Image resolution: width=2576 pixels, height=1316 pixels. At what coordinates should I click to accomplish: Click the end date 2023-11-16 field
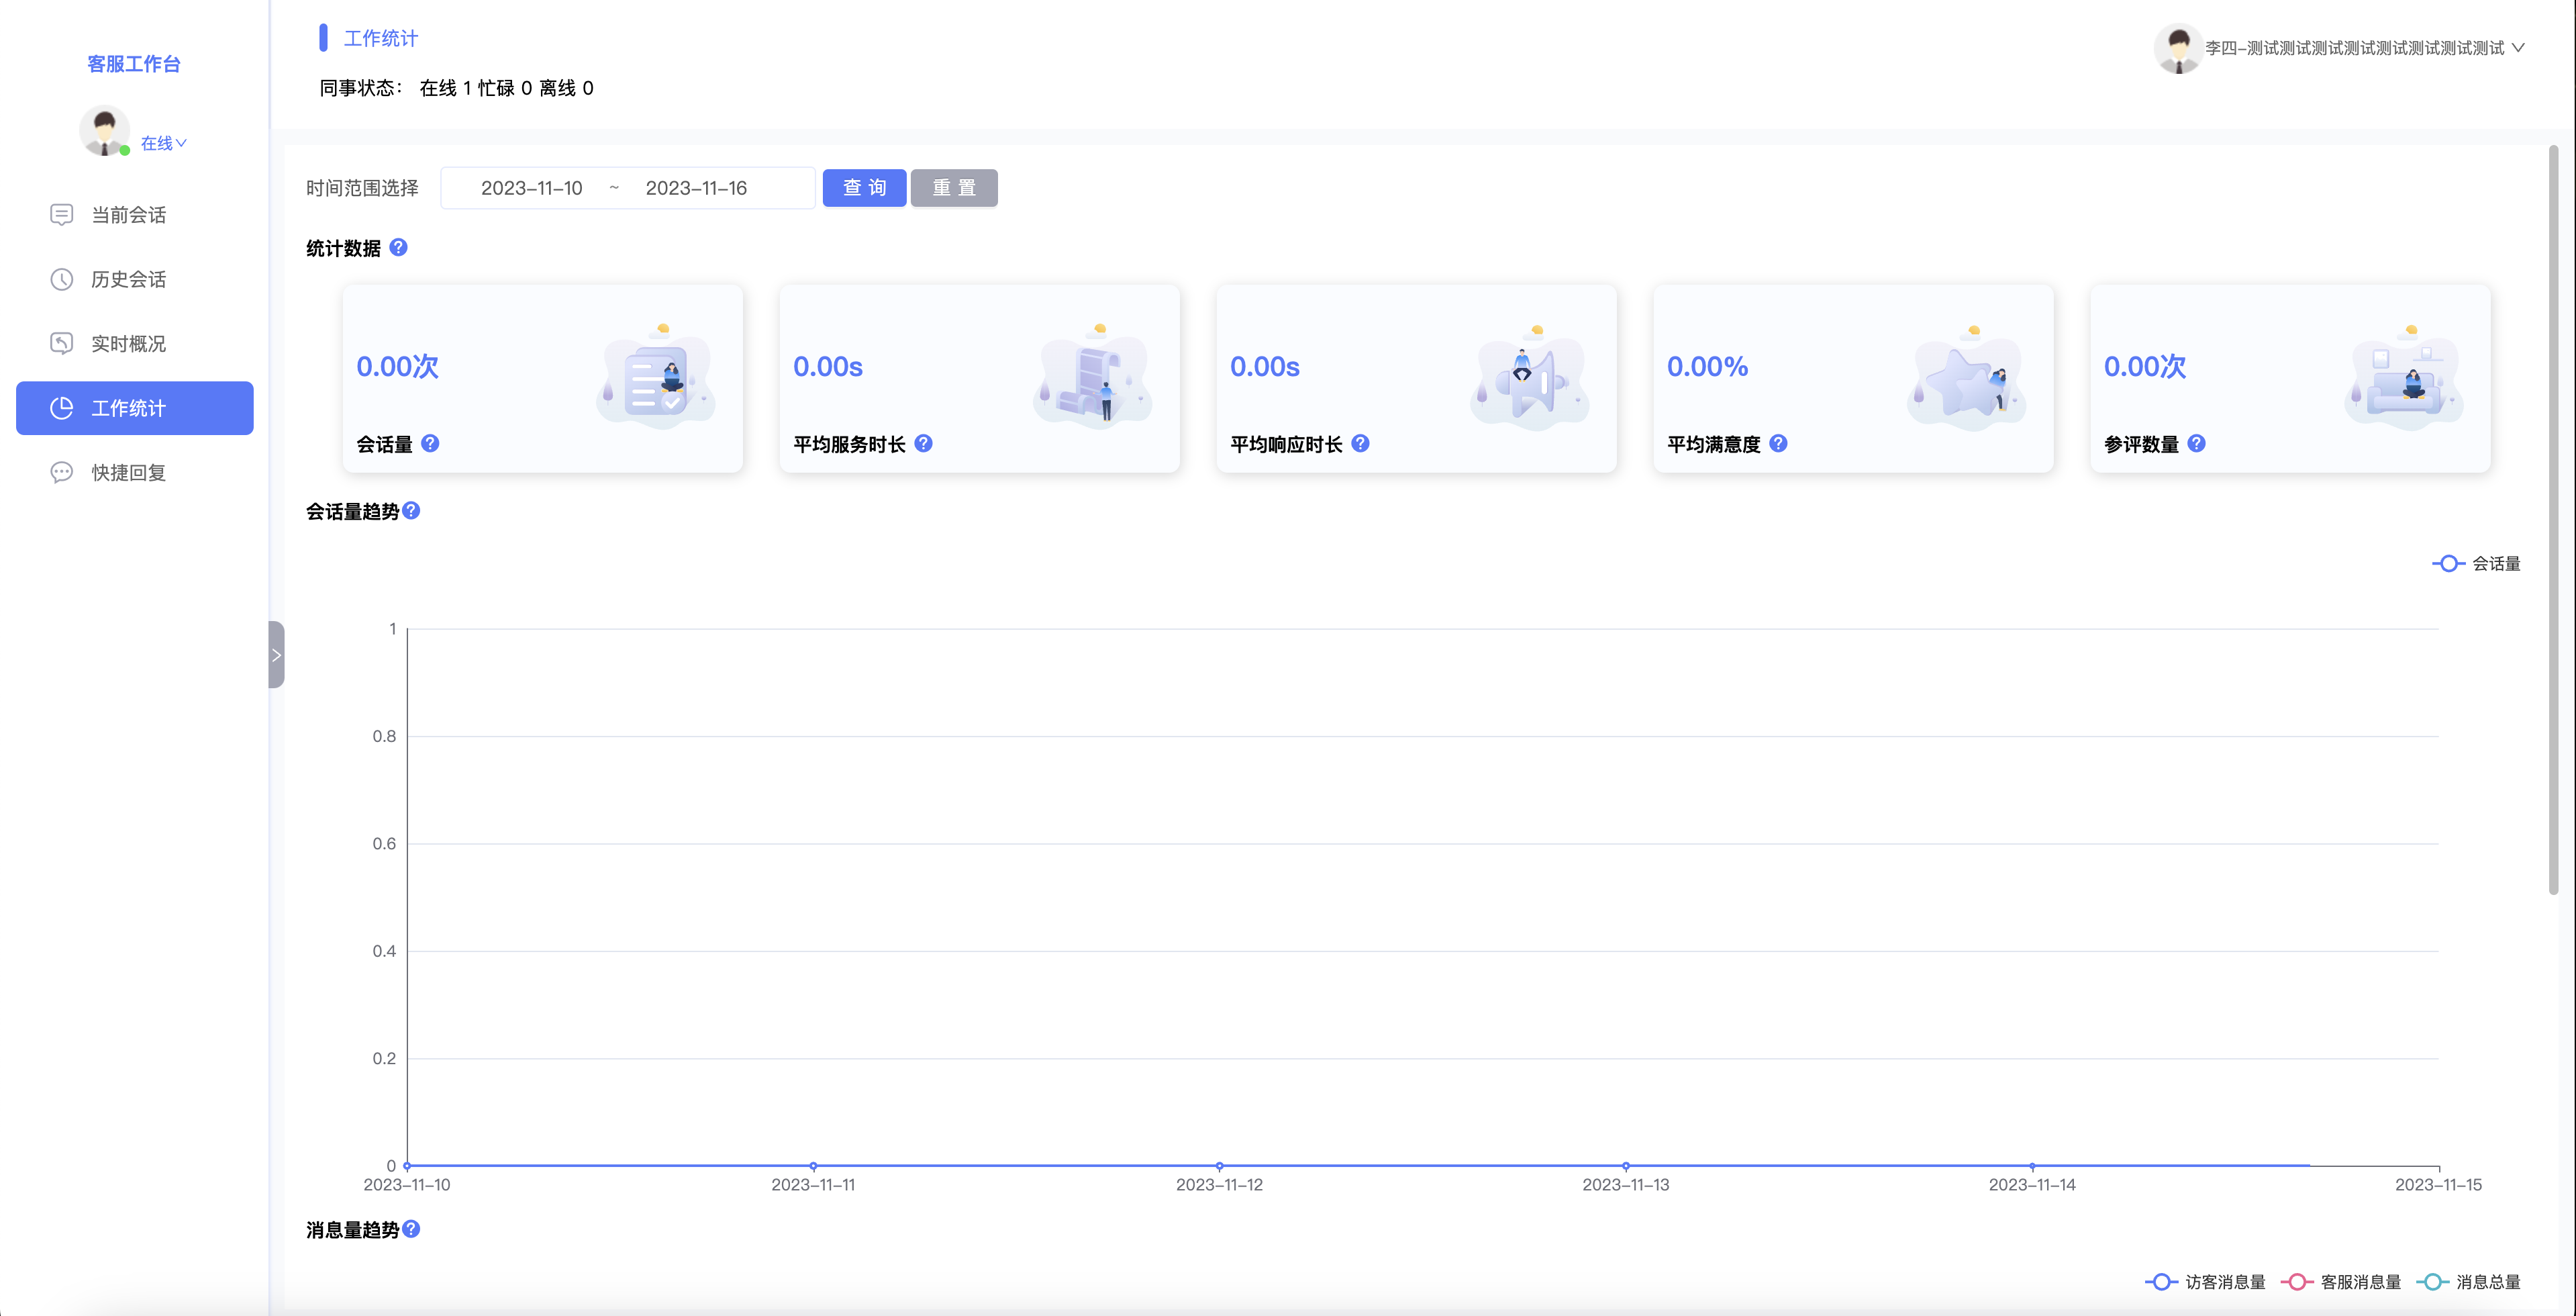696,188
